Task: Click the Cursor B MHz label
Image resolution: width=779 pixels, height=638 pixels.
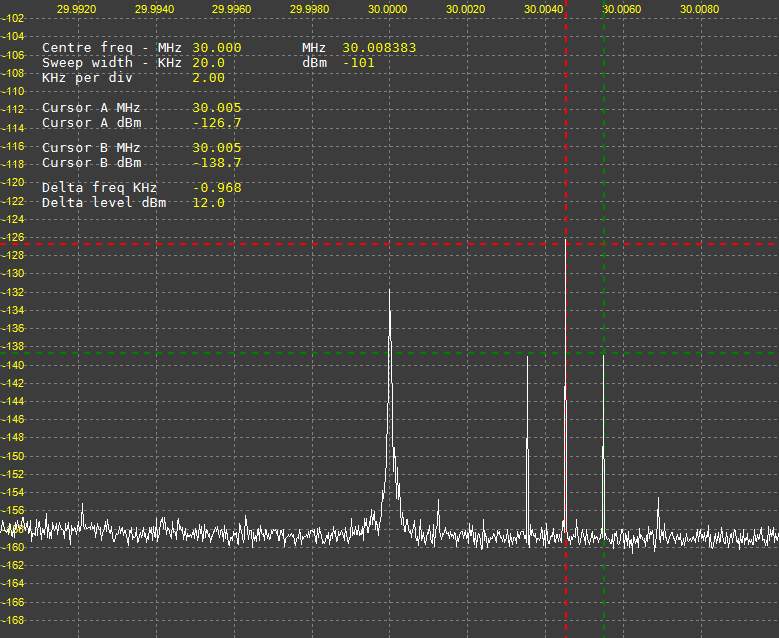Action: tap(91, 148)
